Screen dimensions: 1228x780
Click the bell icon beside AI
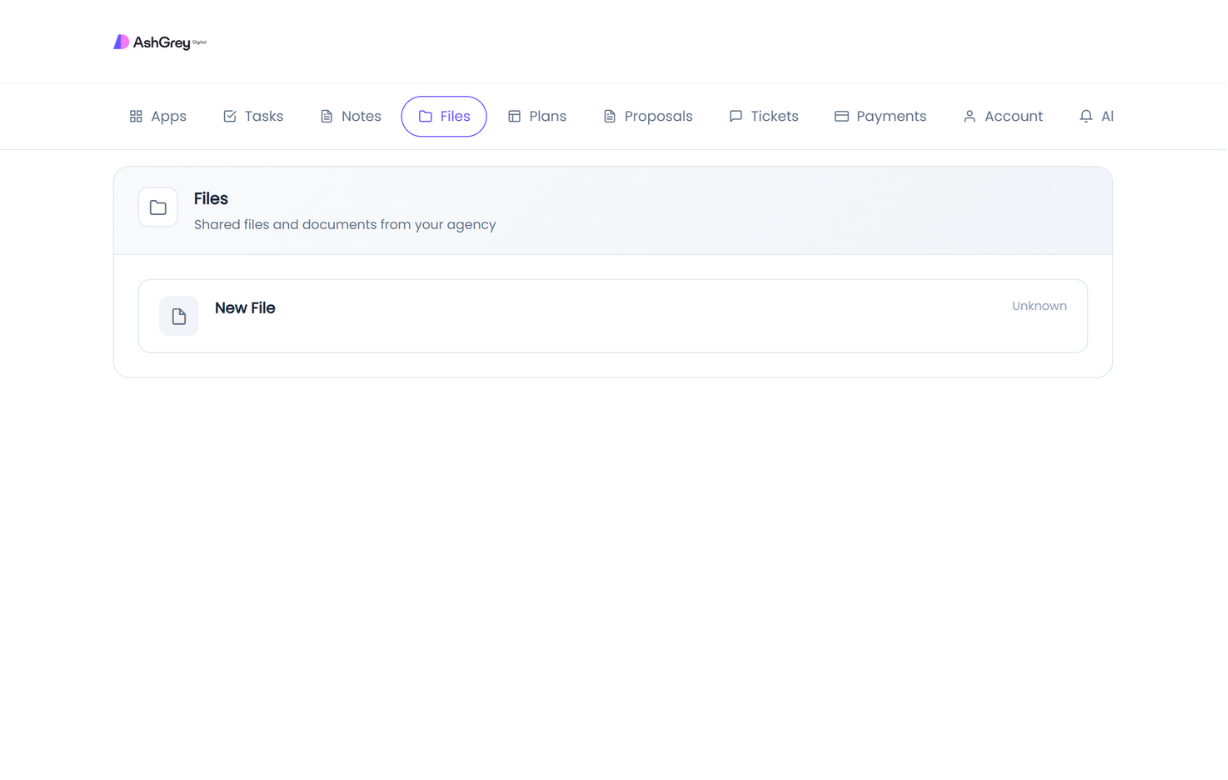[1086, 117]
